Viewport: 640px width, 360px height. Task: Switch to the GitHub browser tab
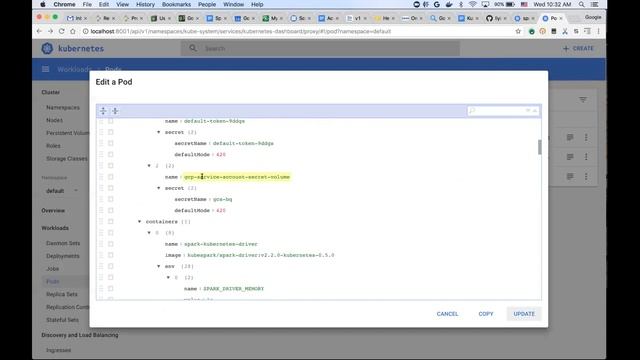coord(495,18)
